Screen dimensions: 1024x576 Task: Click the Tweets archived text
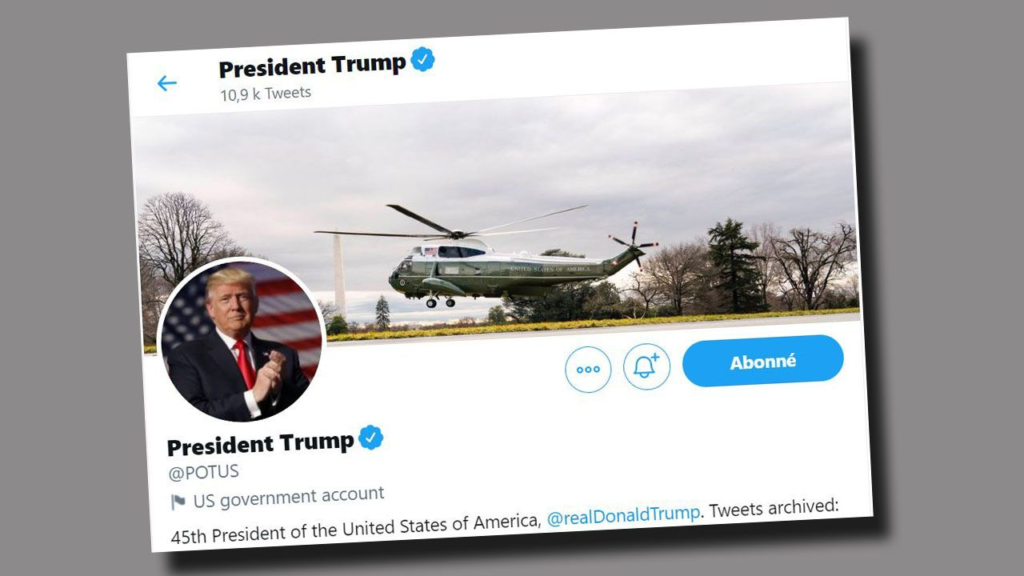pos(774,508)
